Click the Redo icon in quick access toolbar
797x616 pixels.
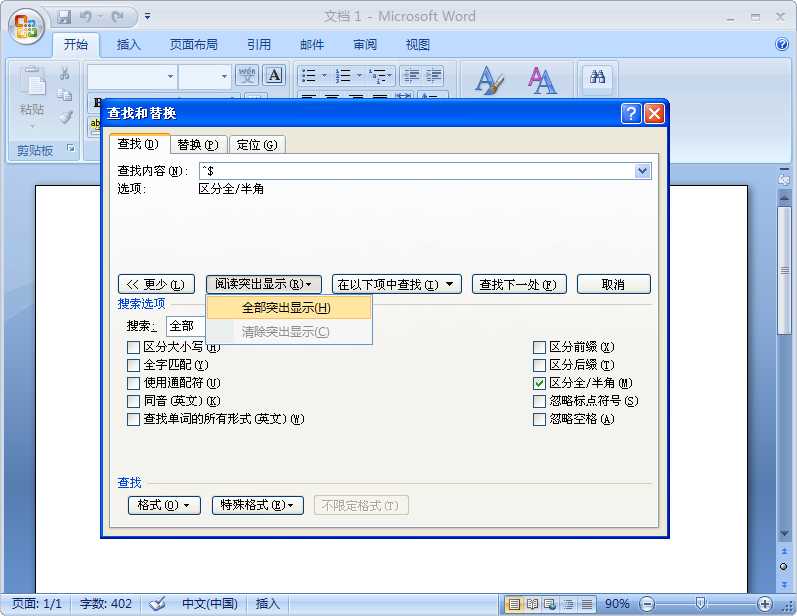tap(117, 17)
